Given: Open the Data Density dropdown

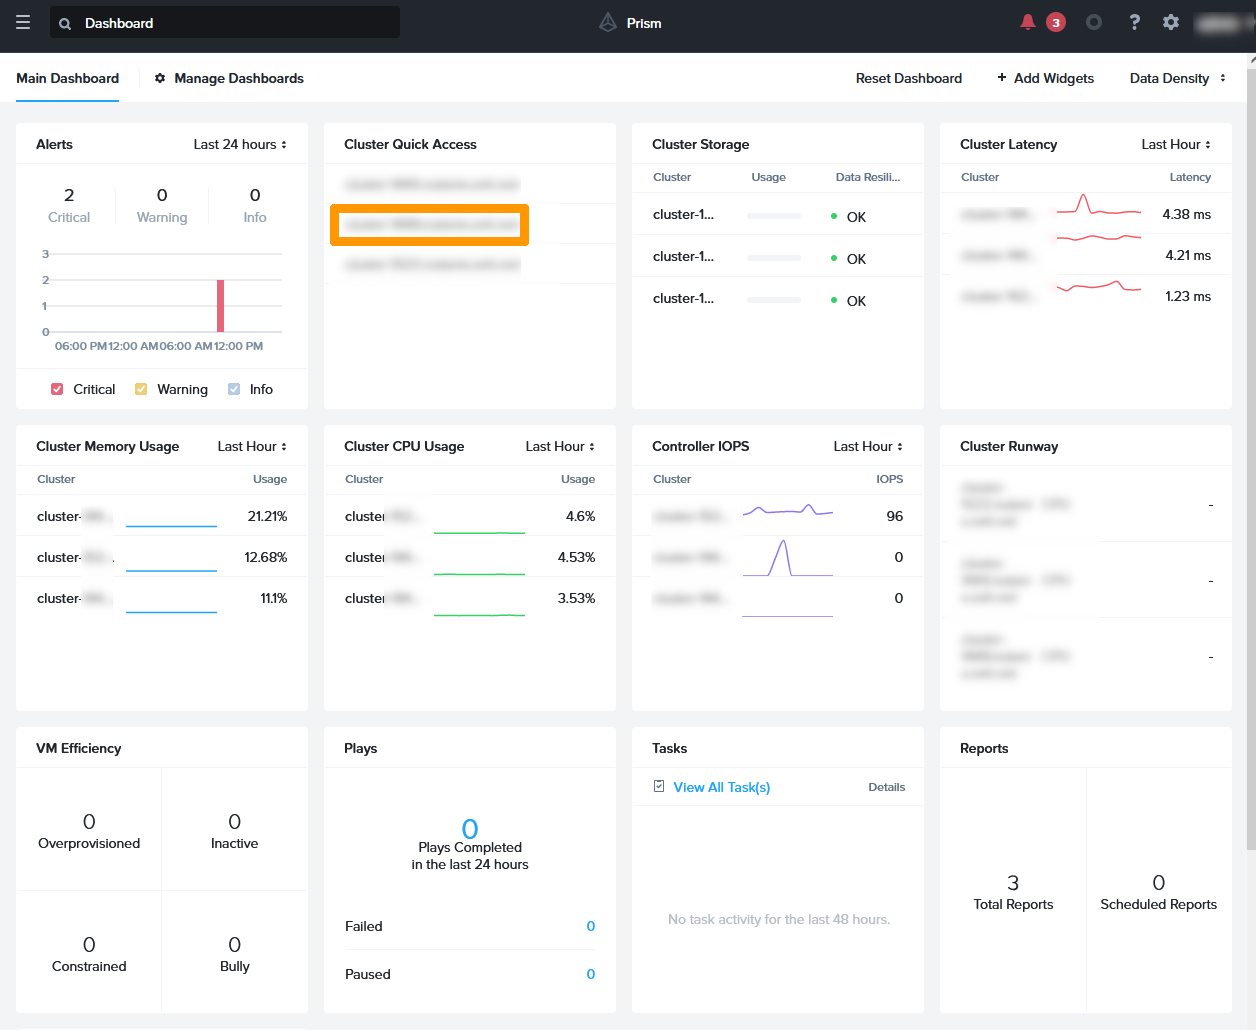Looking at the screenshot, I should click(1177, 78).
